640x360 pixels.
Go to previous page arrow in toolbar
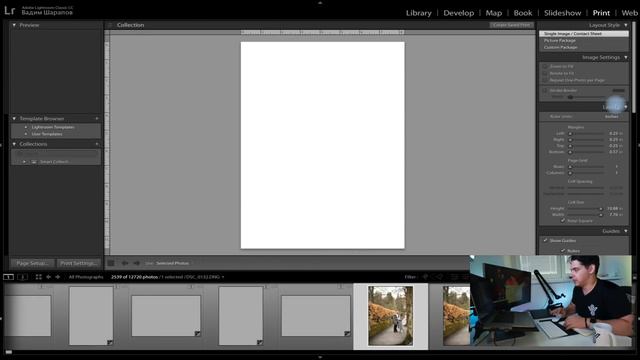pos(125,263)
